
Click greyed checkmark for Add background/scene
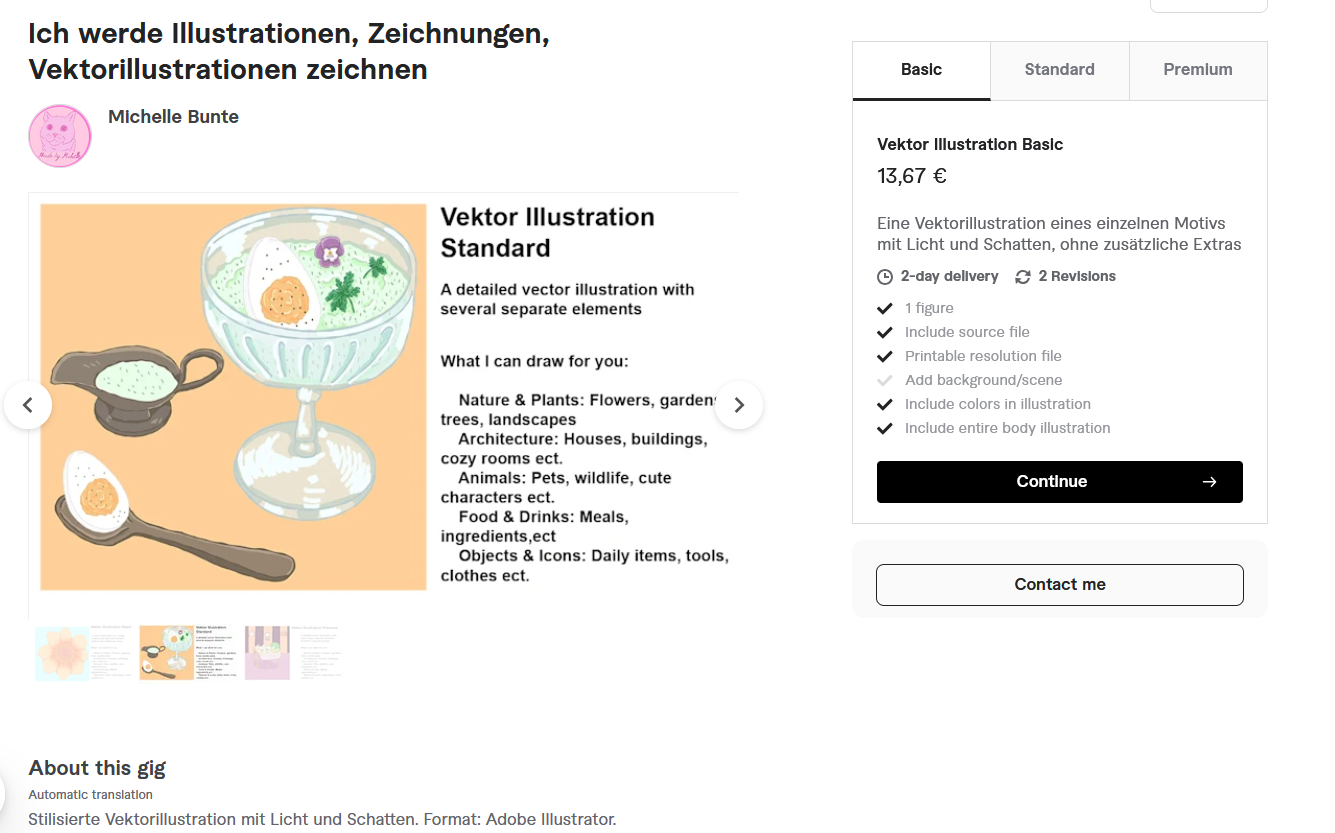885,380
